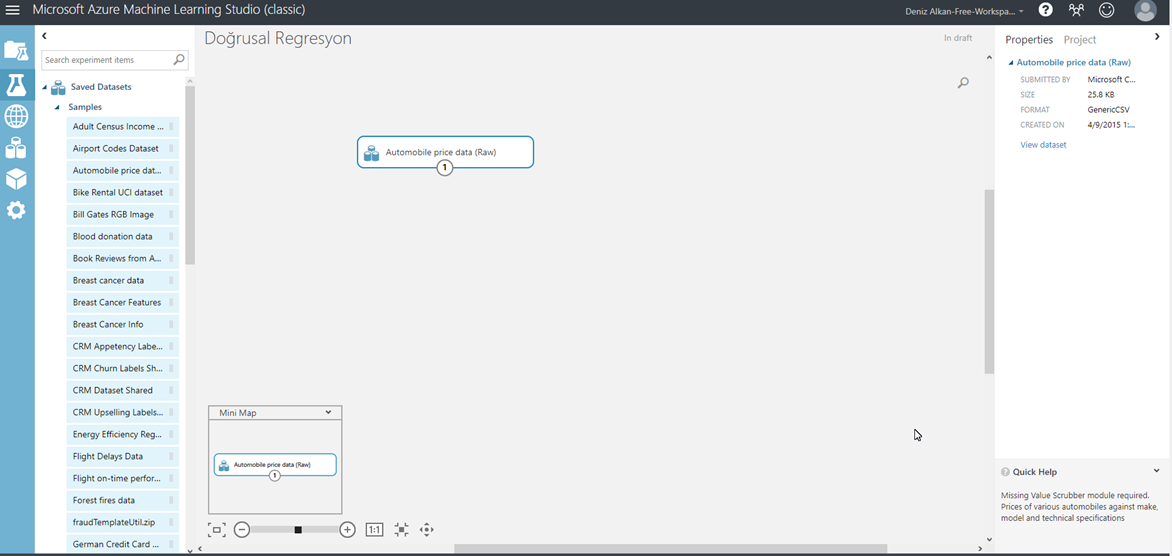Collapse the Saved Datasets tree node

[x=45, y=88]
